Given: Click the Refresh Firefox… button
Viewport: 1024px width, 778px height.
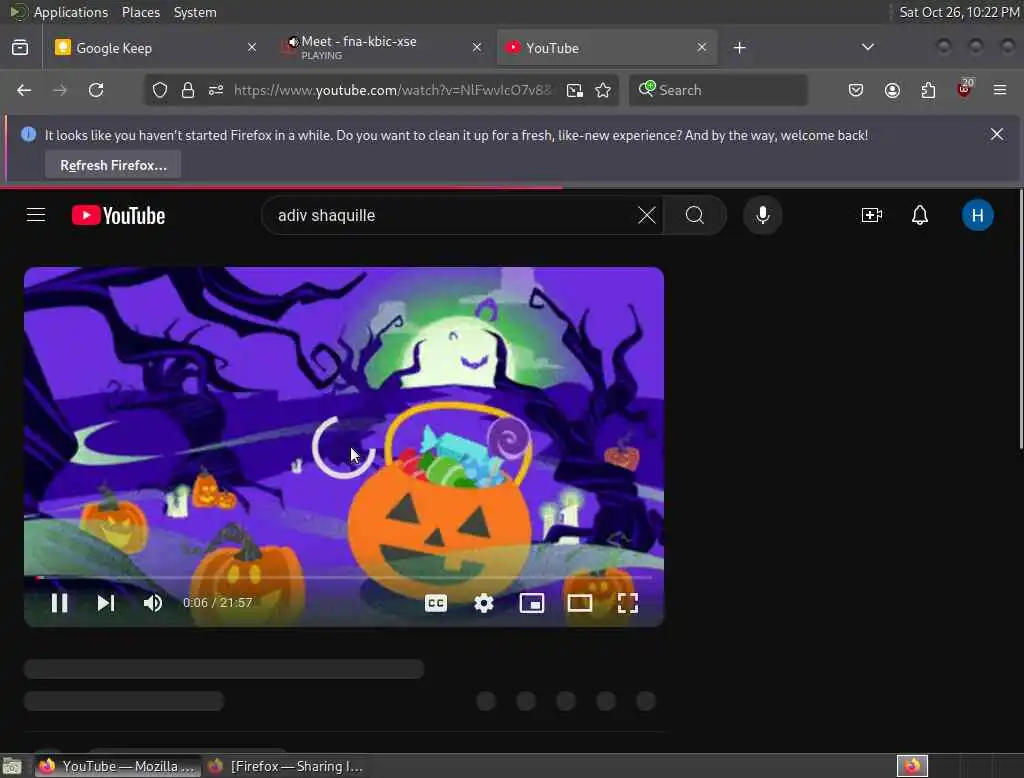Looking at the screenshot, I should point(113,165).
